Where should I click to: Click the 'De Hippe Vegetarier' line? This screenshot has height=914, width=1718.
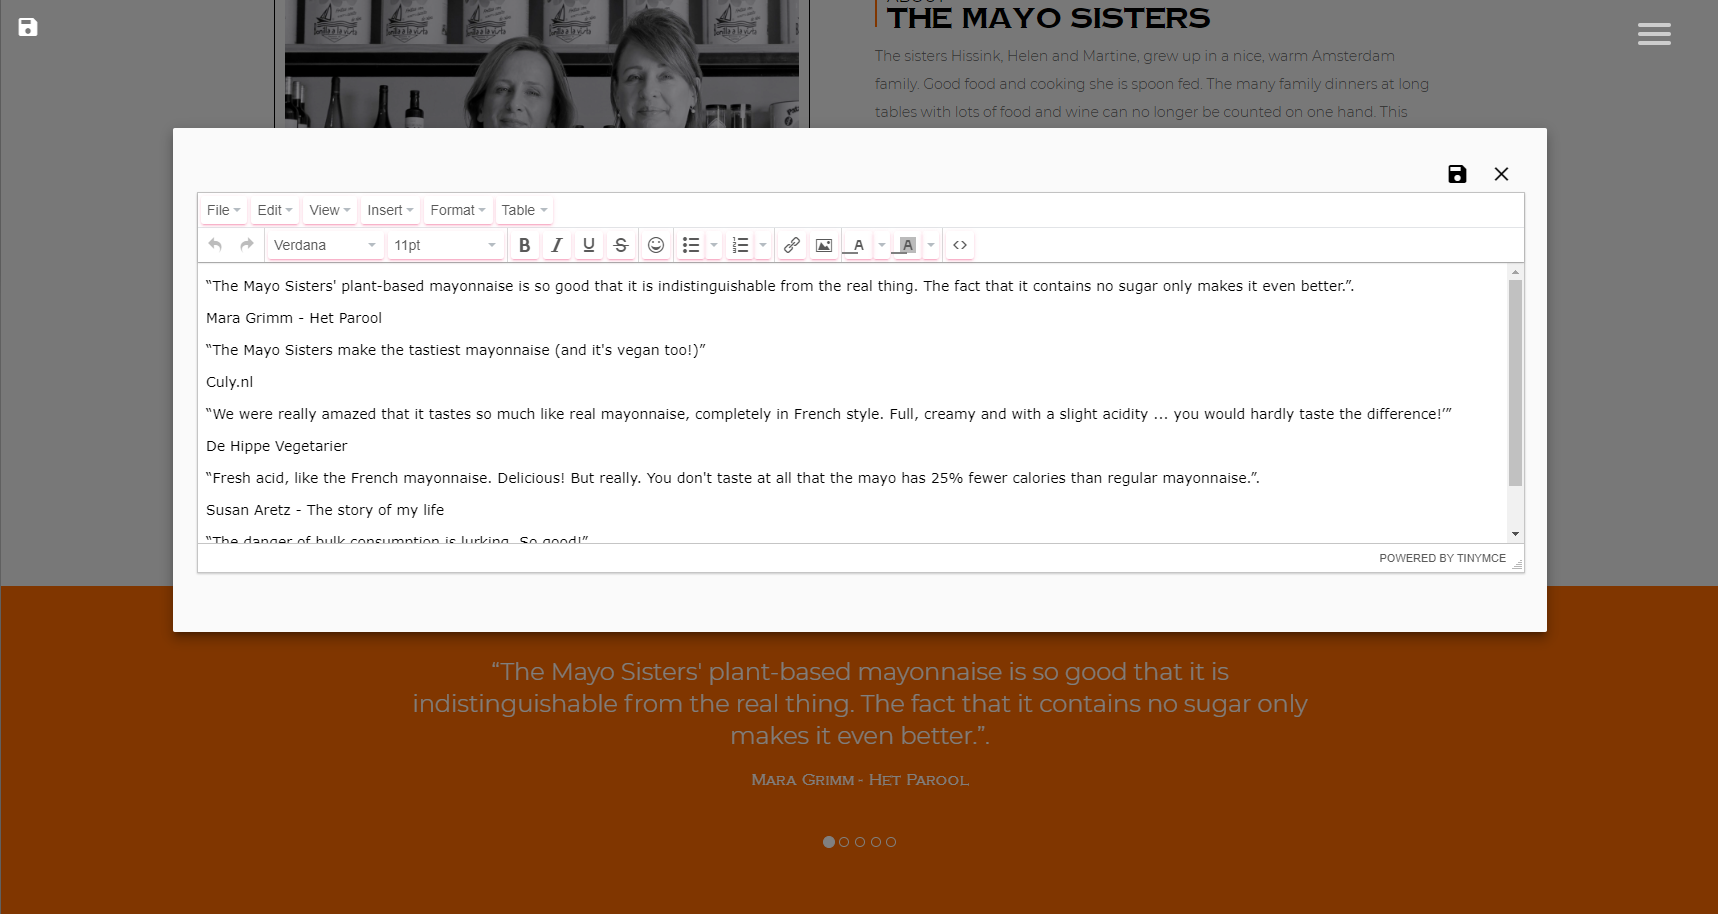click(277, 446)
